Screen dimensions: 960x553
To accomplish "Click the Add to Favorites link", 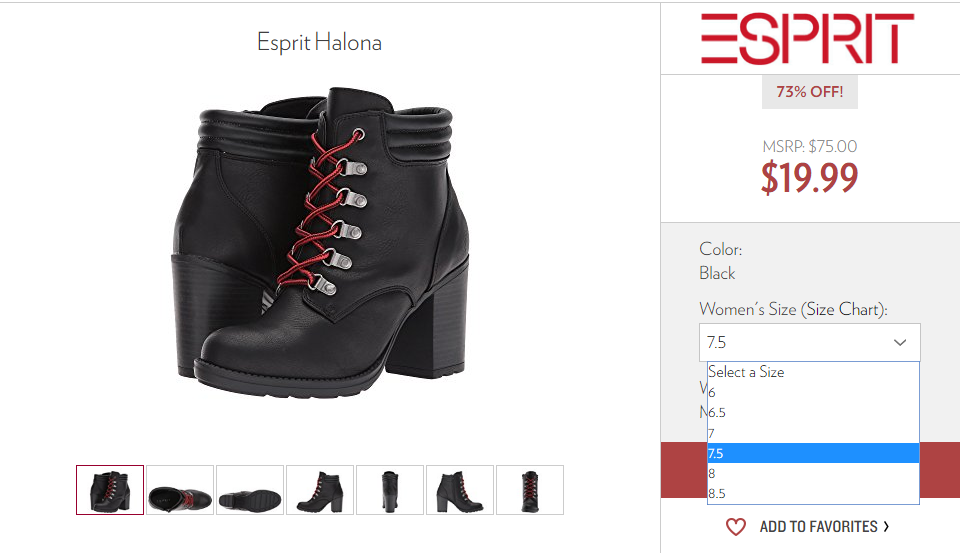I will pyautogui.click(x=819, y=527).
